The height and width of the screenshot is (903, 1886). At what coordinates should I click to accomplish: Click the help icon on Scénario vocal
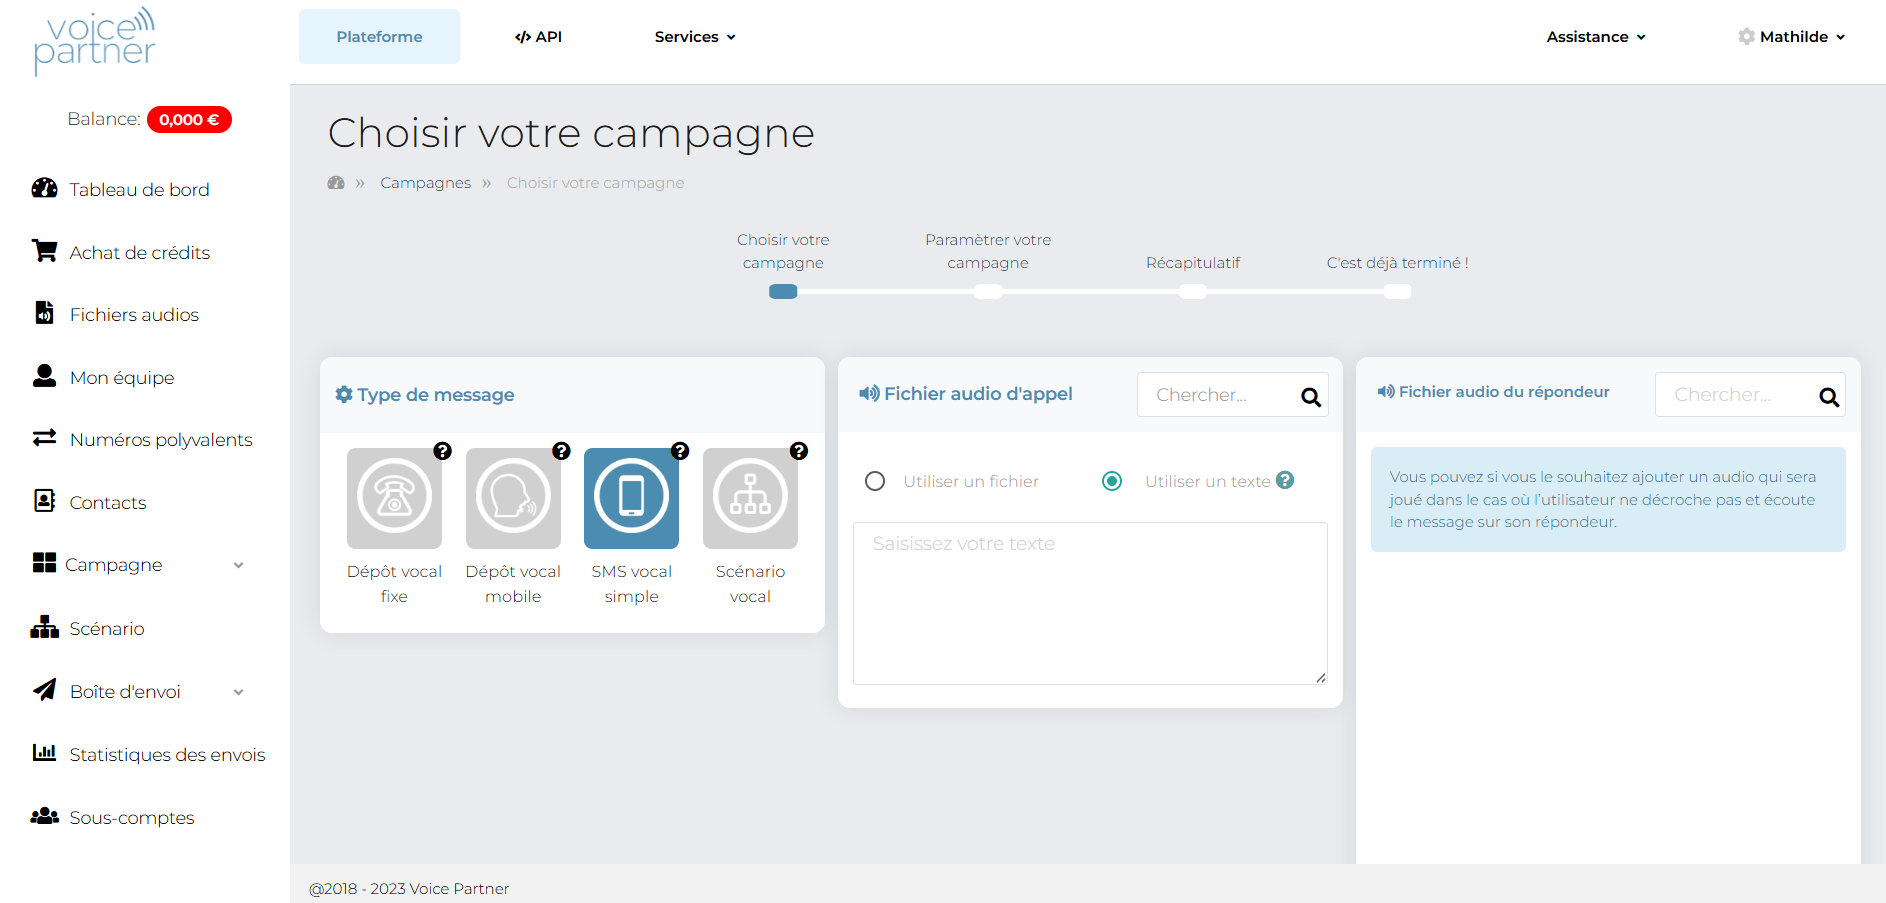pos(799,452)
